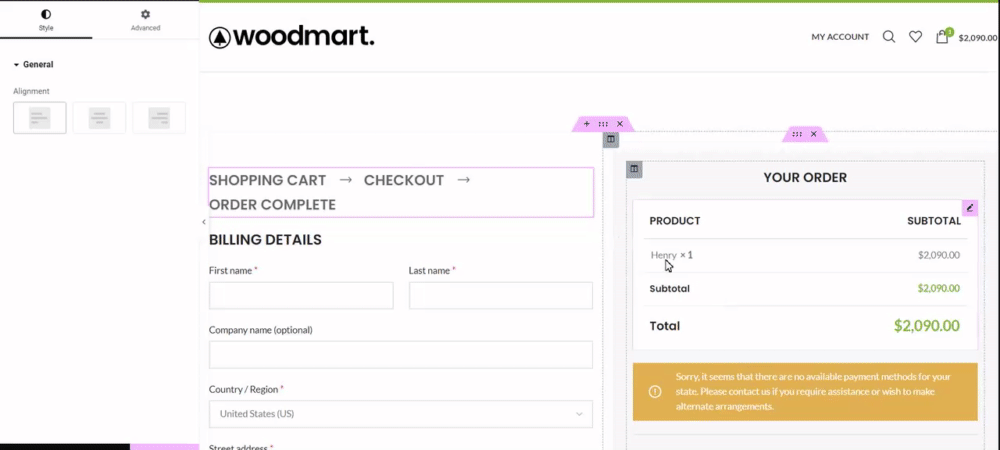The height and width of the screenshot is (450, 1000).
Task: Open the Country / Region dropdown
Action: pyautogui.click(x=400, y=414)
